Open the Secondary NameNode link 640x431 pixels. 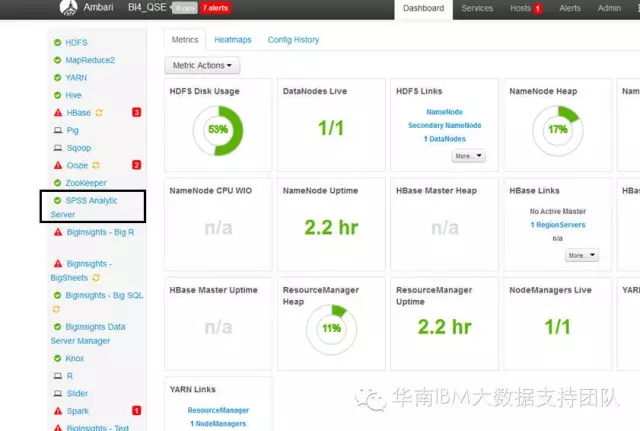pos(444,125)
